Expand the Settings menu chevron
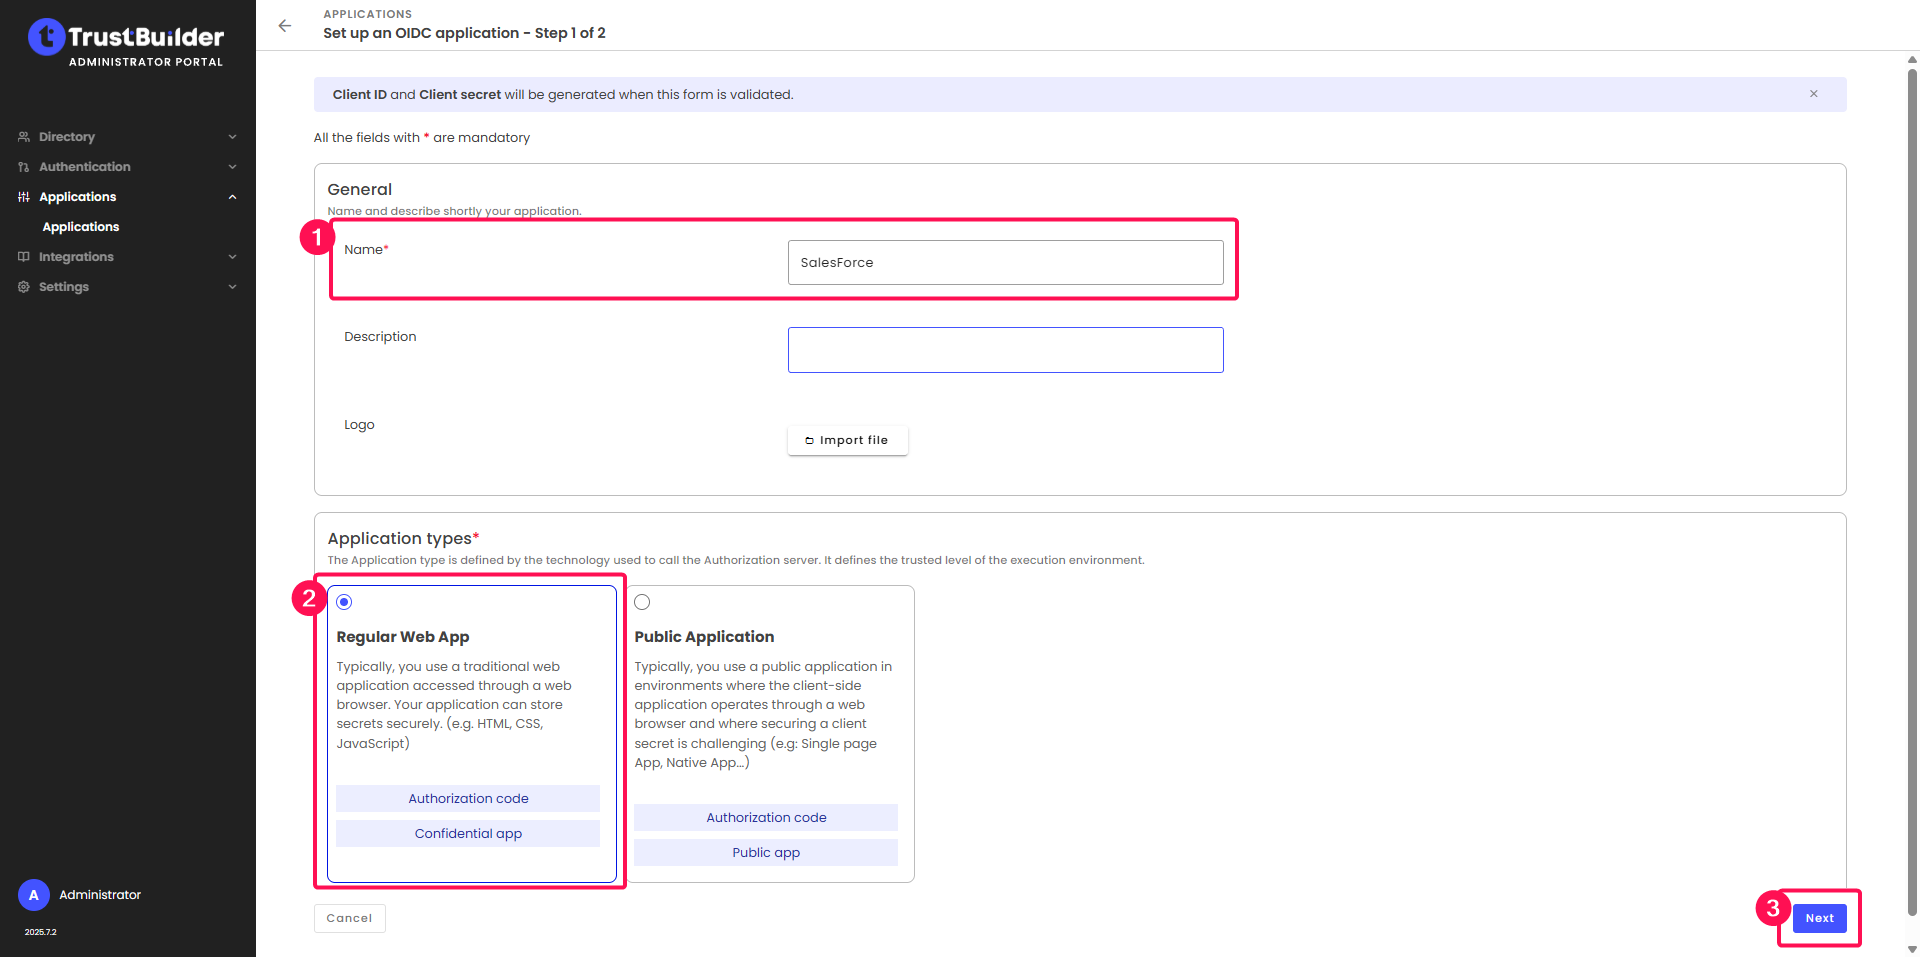1920x957 pixels. (x=232, y=287)
